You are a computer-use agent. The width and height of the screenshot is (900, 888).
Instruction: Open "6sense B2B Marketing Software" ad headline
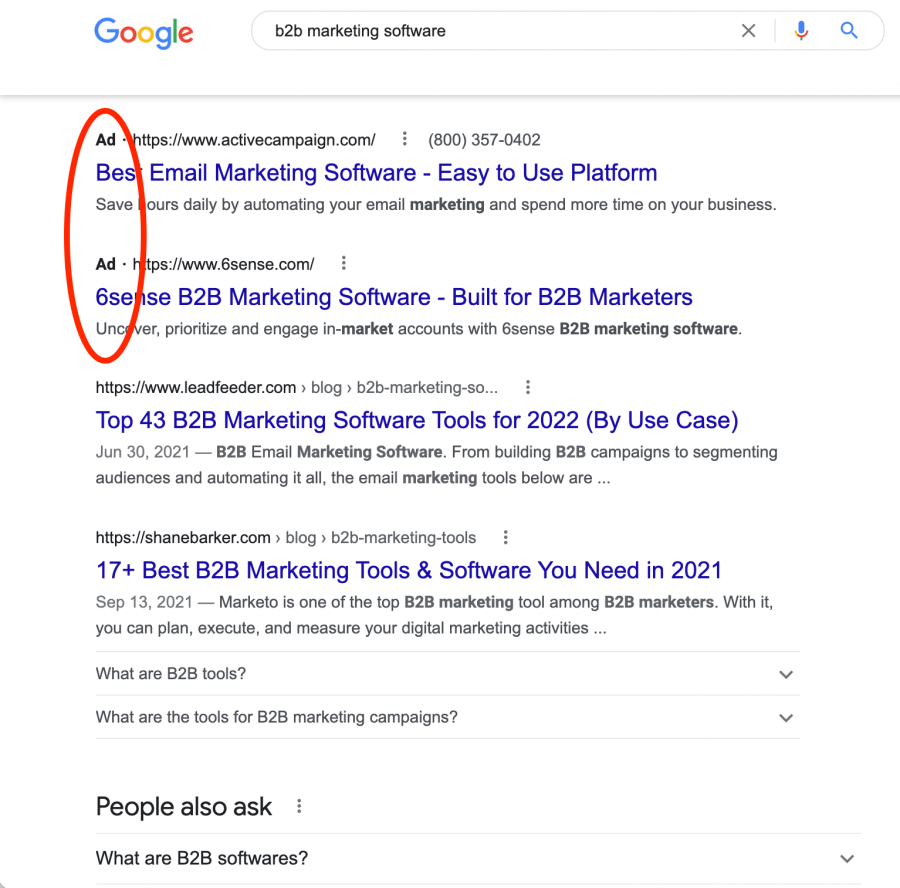(394, 297)
